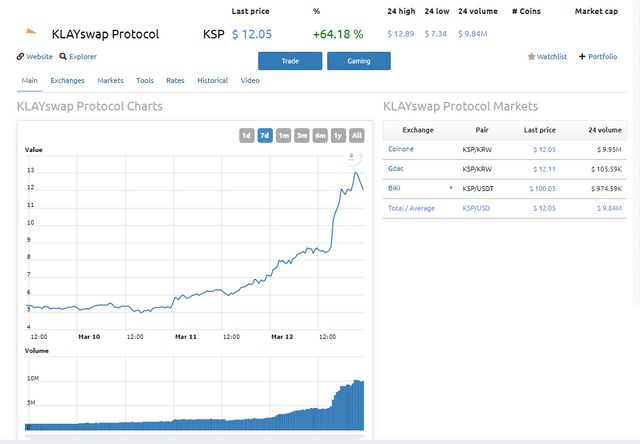Click the KSP ticker symbol
Viewport: 640px width, 444px height.
[213, 34]
